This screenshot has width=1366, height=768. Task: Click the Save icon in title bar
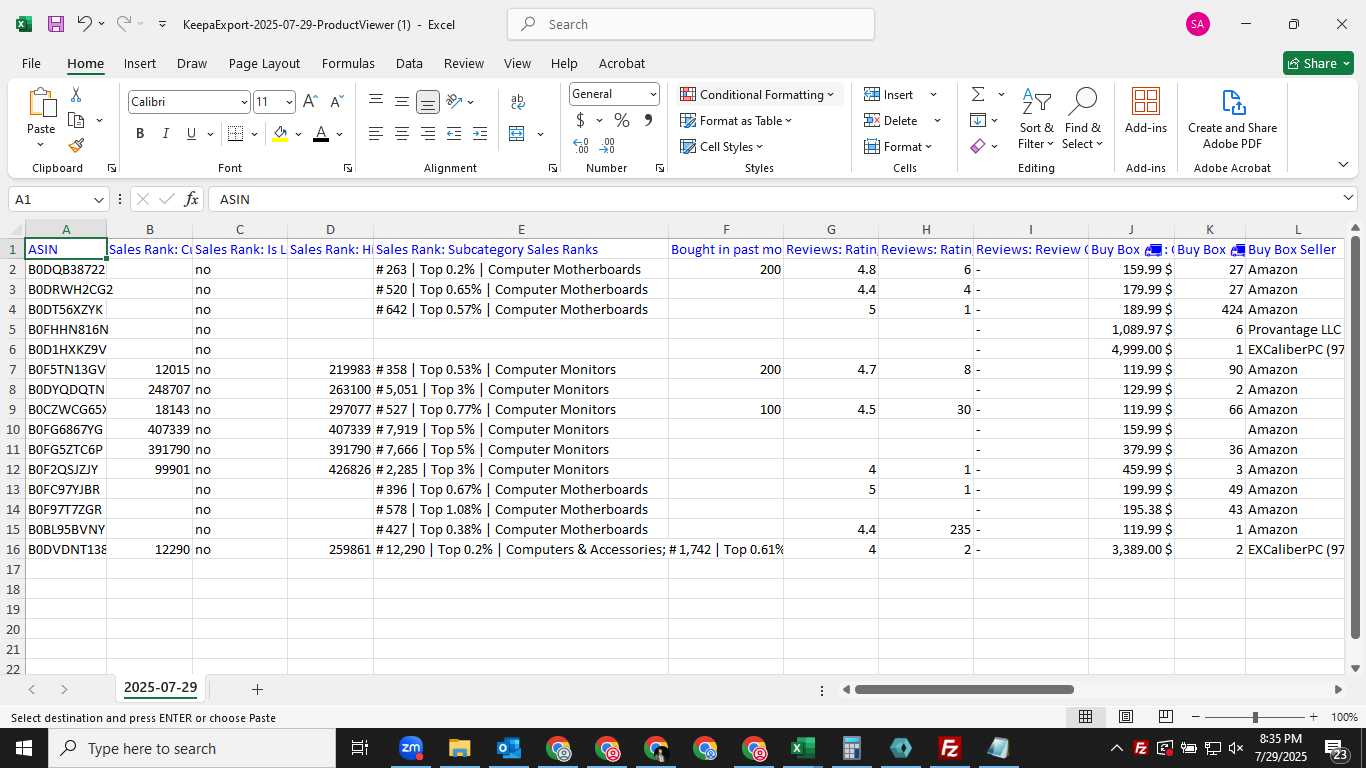pos(56,24)
